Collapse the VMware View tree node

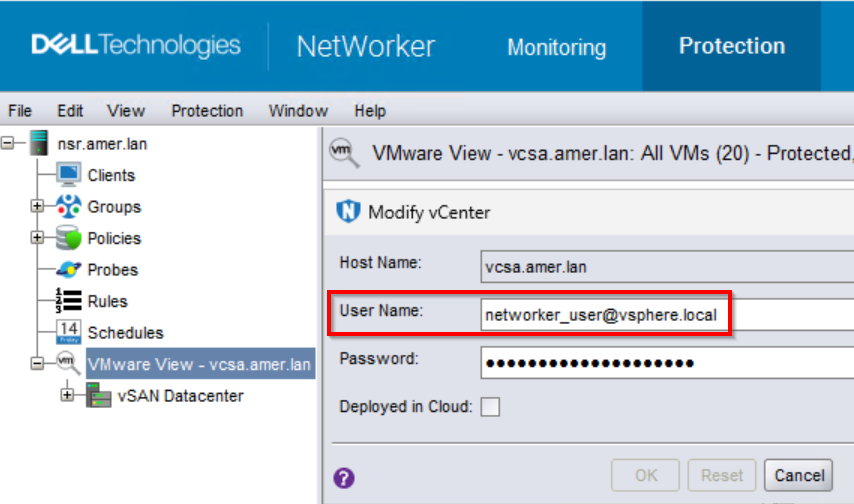pyautogui.click(x=36, y=363)
